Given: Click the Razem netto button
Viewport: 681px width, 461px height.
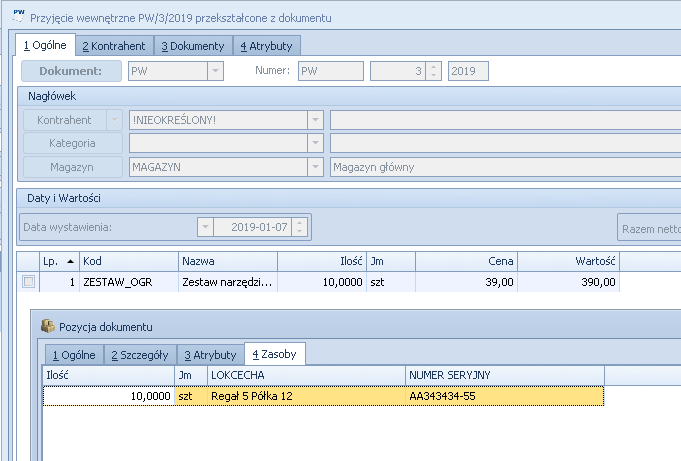Looking at the screenshot, I should [649, 227].
